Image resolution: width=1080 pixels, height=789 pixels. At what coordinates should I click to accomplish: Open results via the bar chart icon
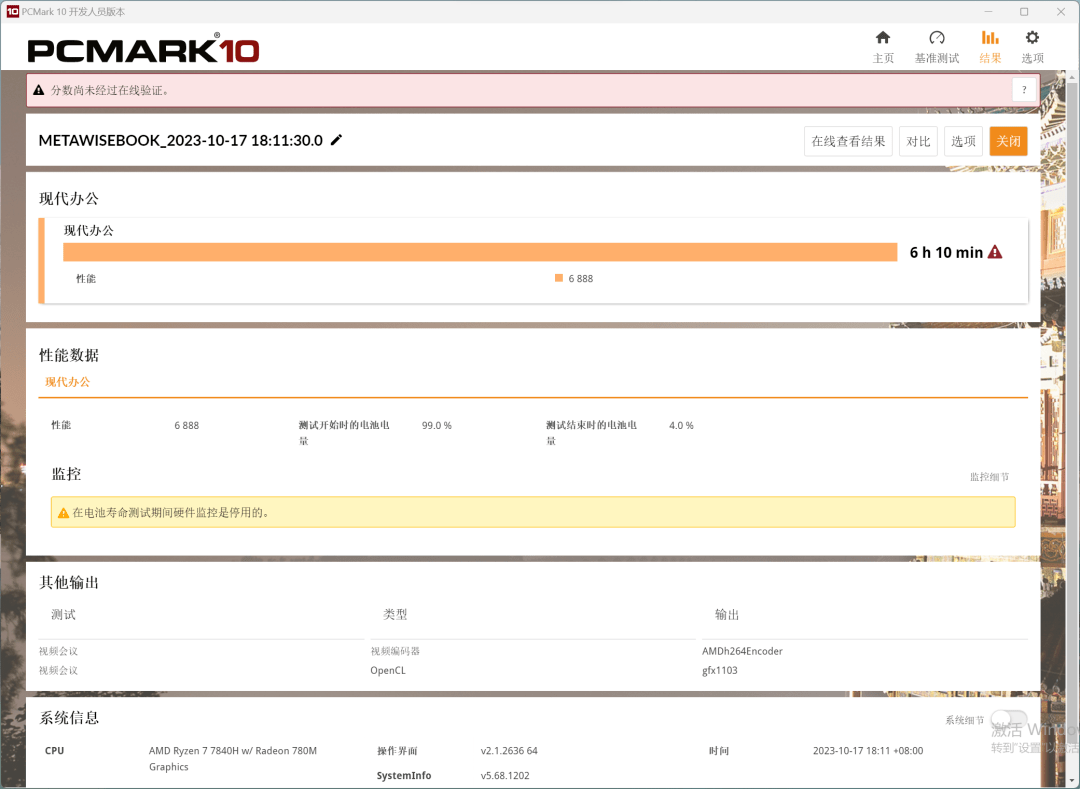tap(990, 39)
